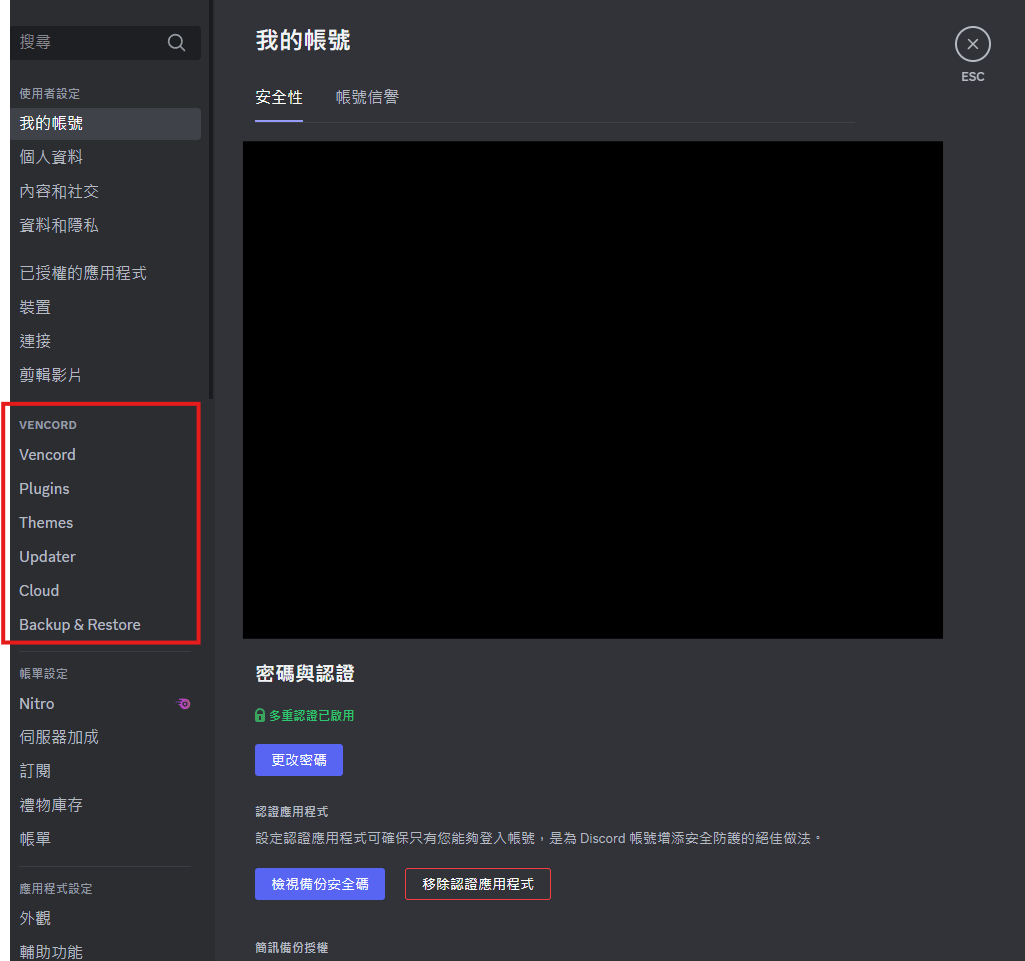Open the Vencord settings page
The width and height of the screenshot is (1025, 961).
pos(105,454)
